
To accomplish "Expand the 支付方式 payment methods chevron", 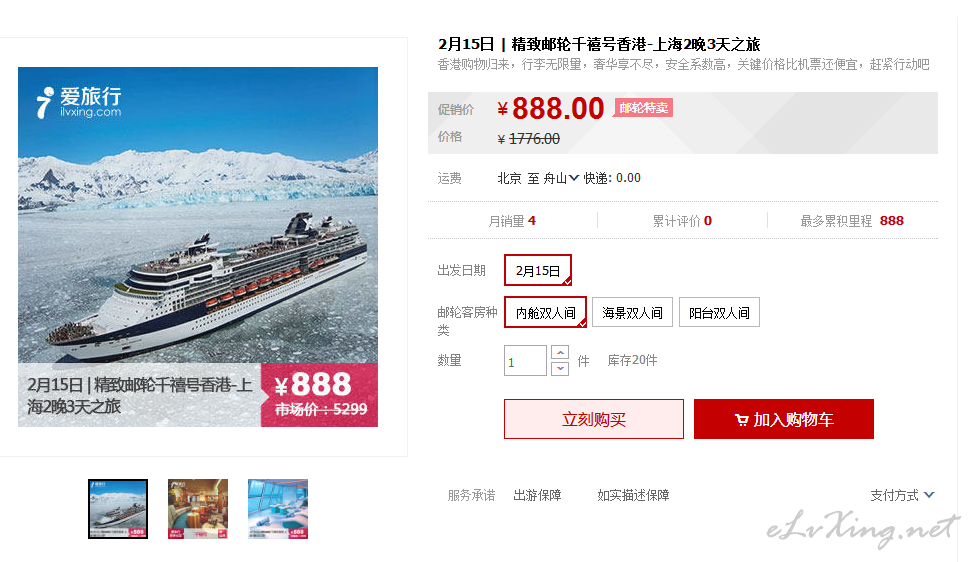I will [x=929, y=495].
